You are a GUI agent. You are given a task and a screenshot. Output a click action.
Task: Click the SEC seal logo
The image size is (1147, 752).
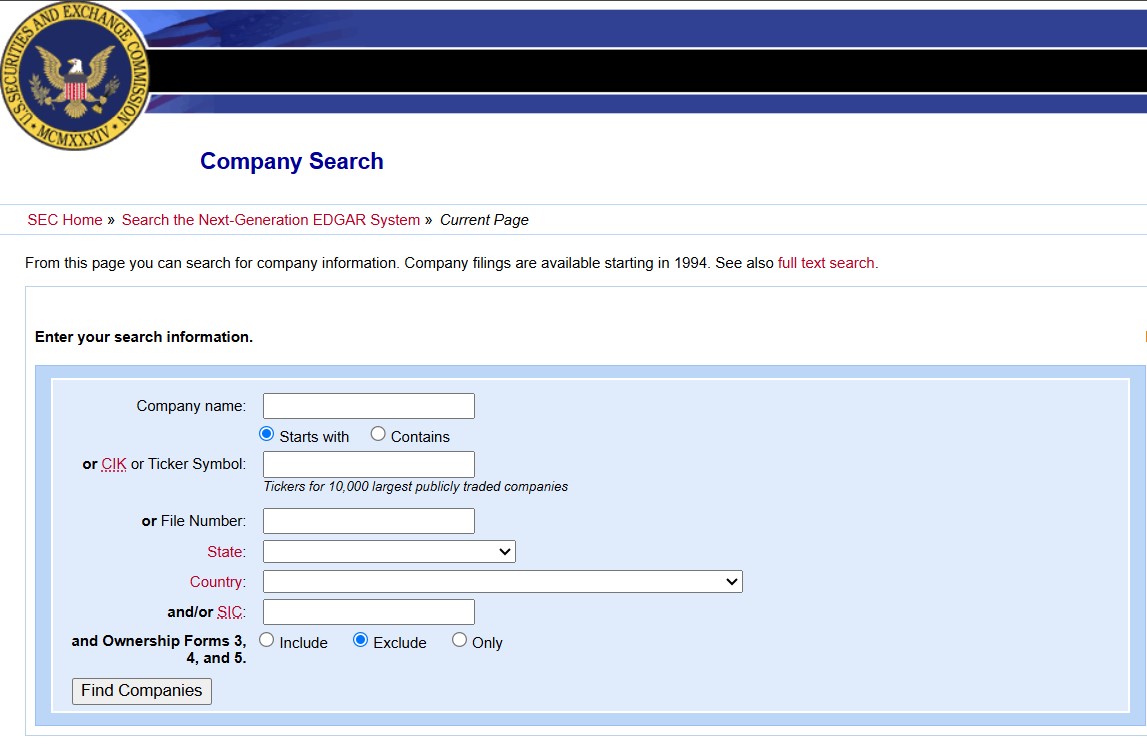point(75,75)
